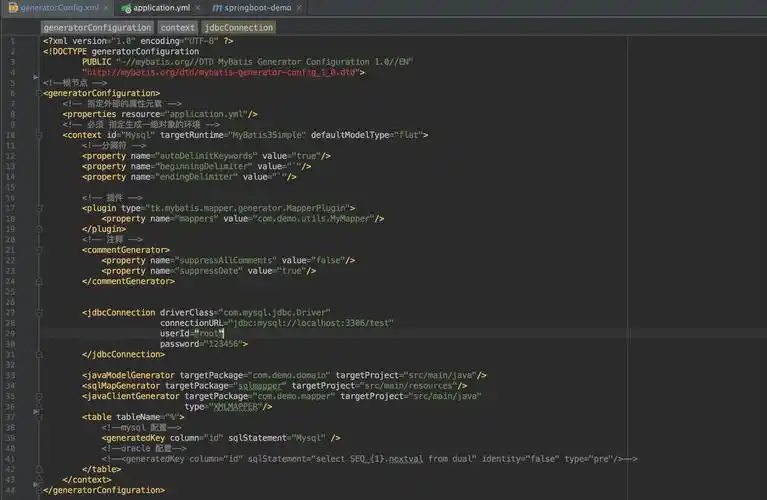Viewport: 767px width, 500px height.
Task: Click the application.yml file type icon
Action: (125, 7)
